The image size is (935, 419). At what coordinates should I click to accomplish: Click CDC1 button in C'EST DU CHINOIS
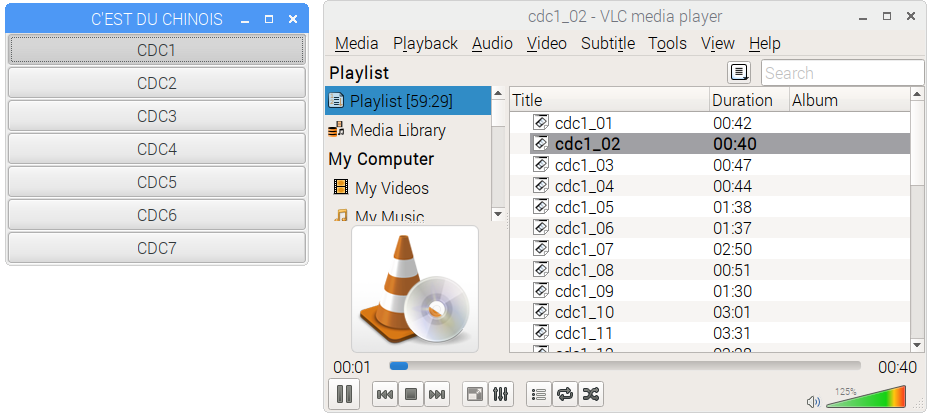pyautogui.click(x=157, y=50)
